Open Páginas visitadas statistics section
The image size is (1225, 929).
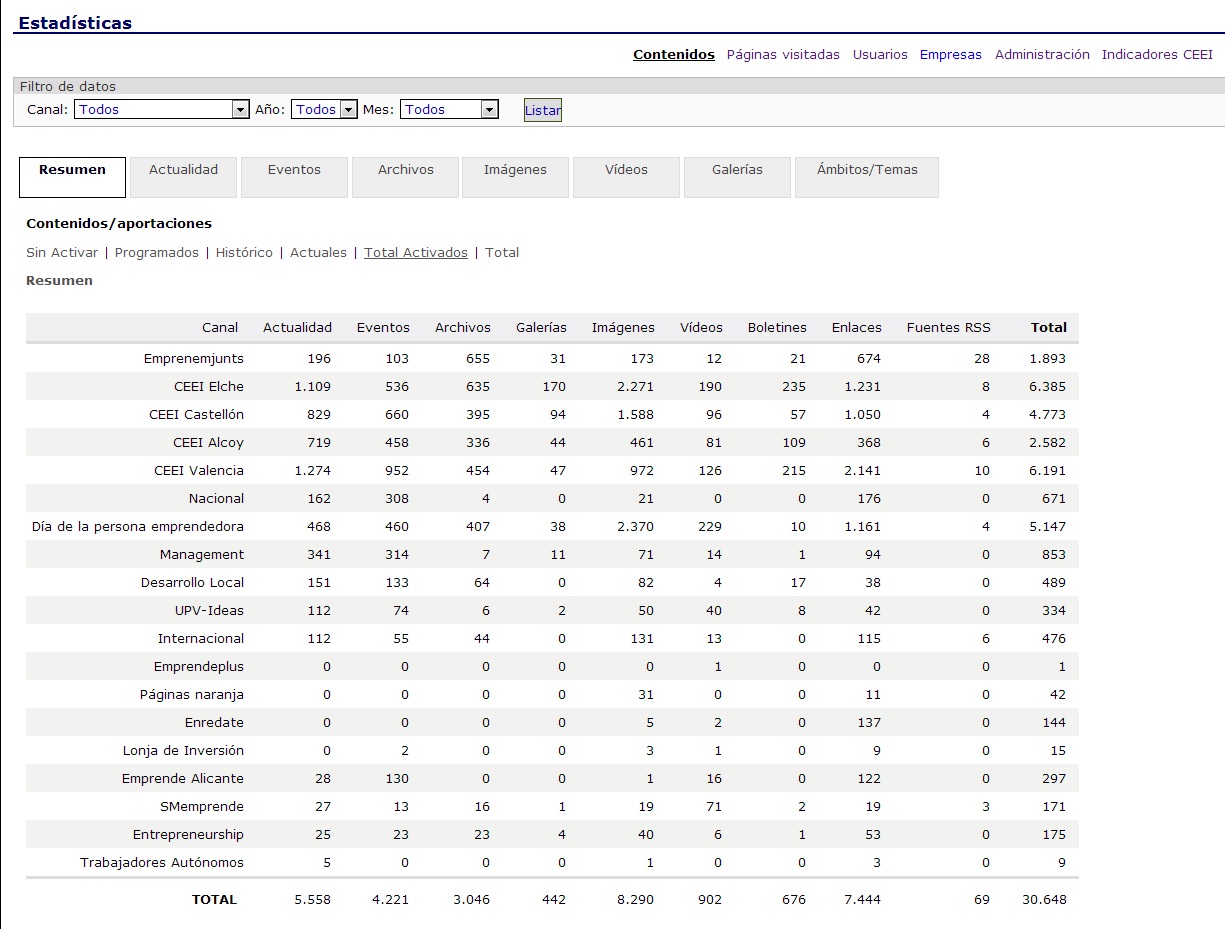(783, 55)
